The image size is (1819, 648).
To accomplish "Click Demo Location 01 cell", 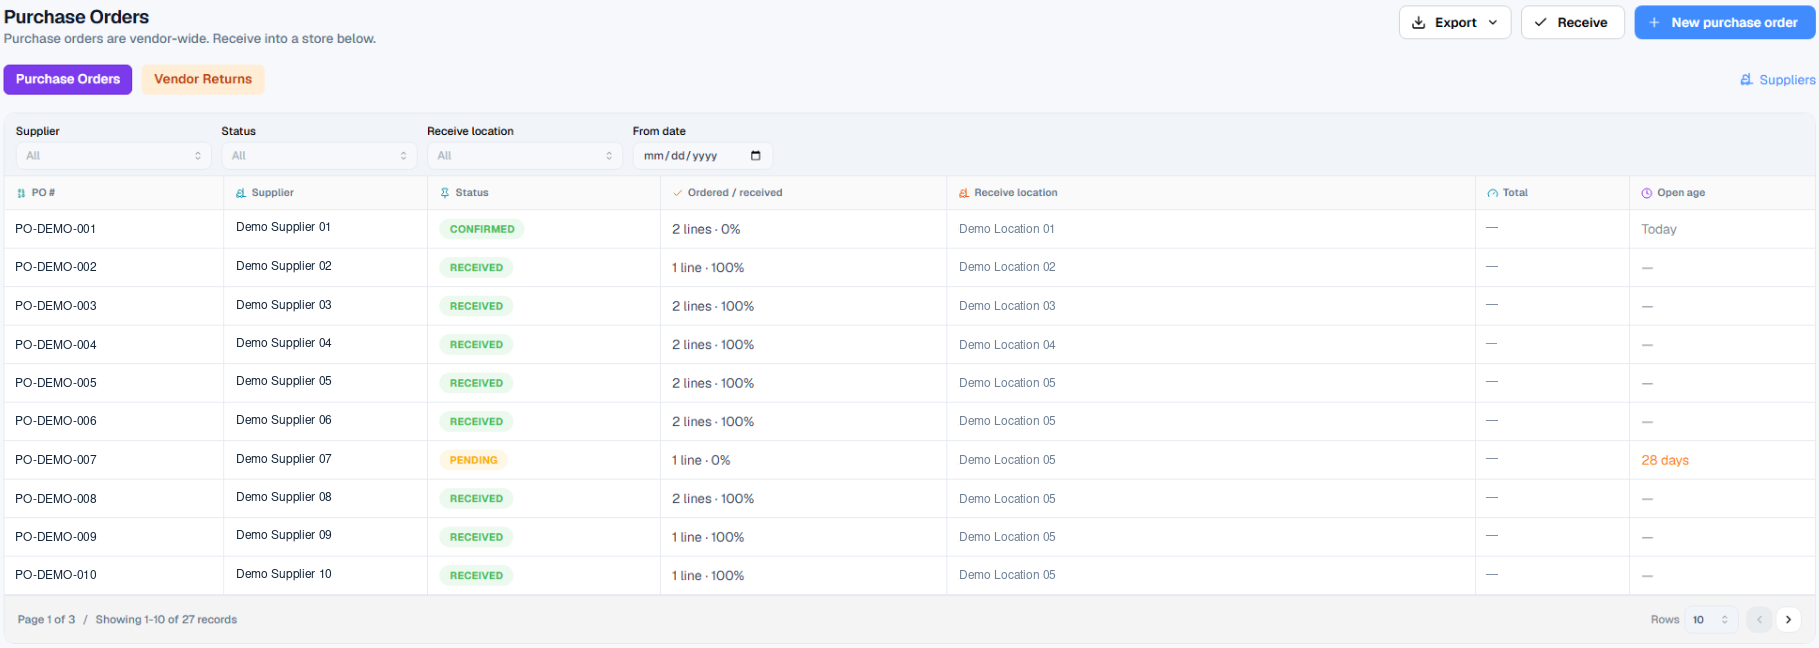I will pyautogui.click(x=1007, y=229).
